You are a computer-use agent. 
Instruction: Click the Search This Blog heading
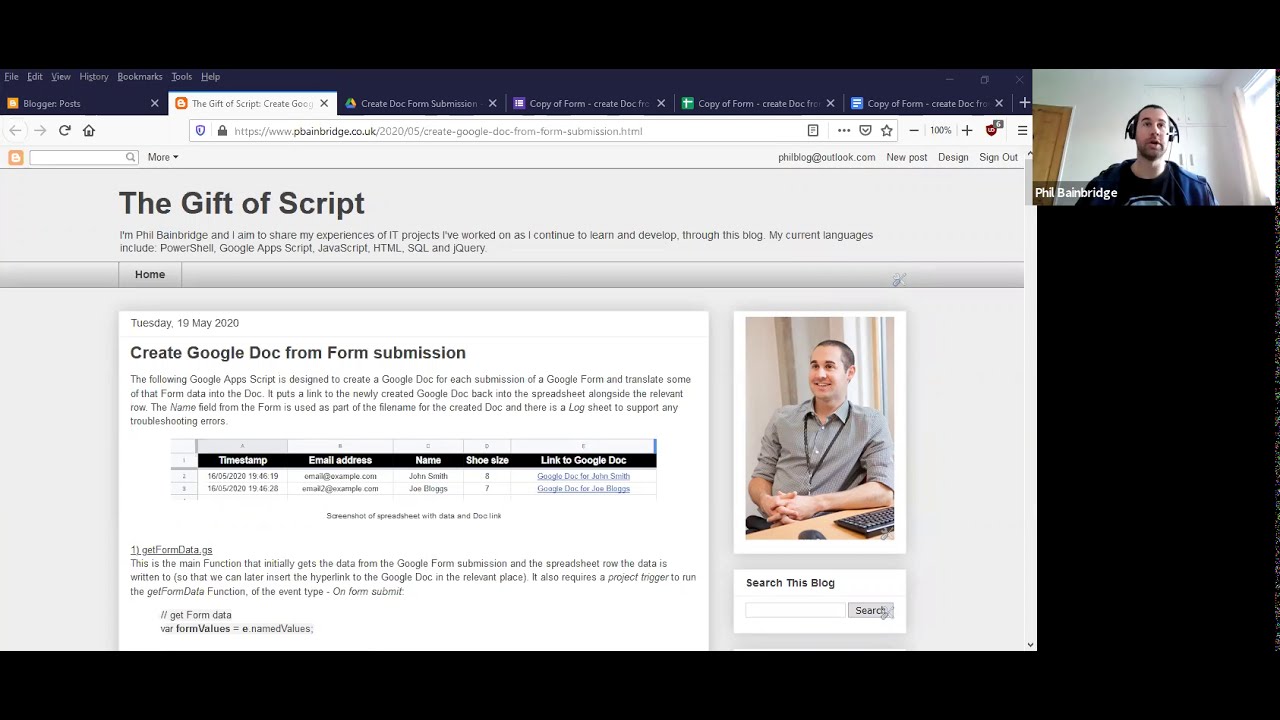(x=790, y=583)
